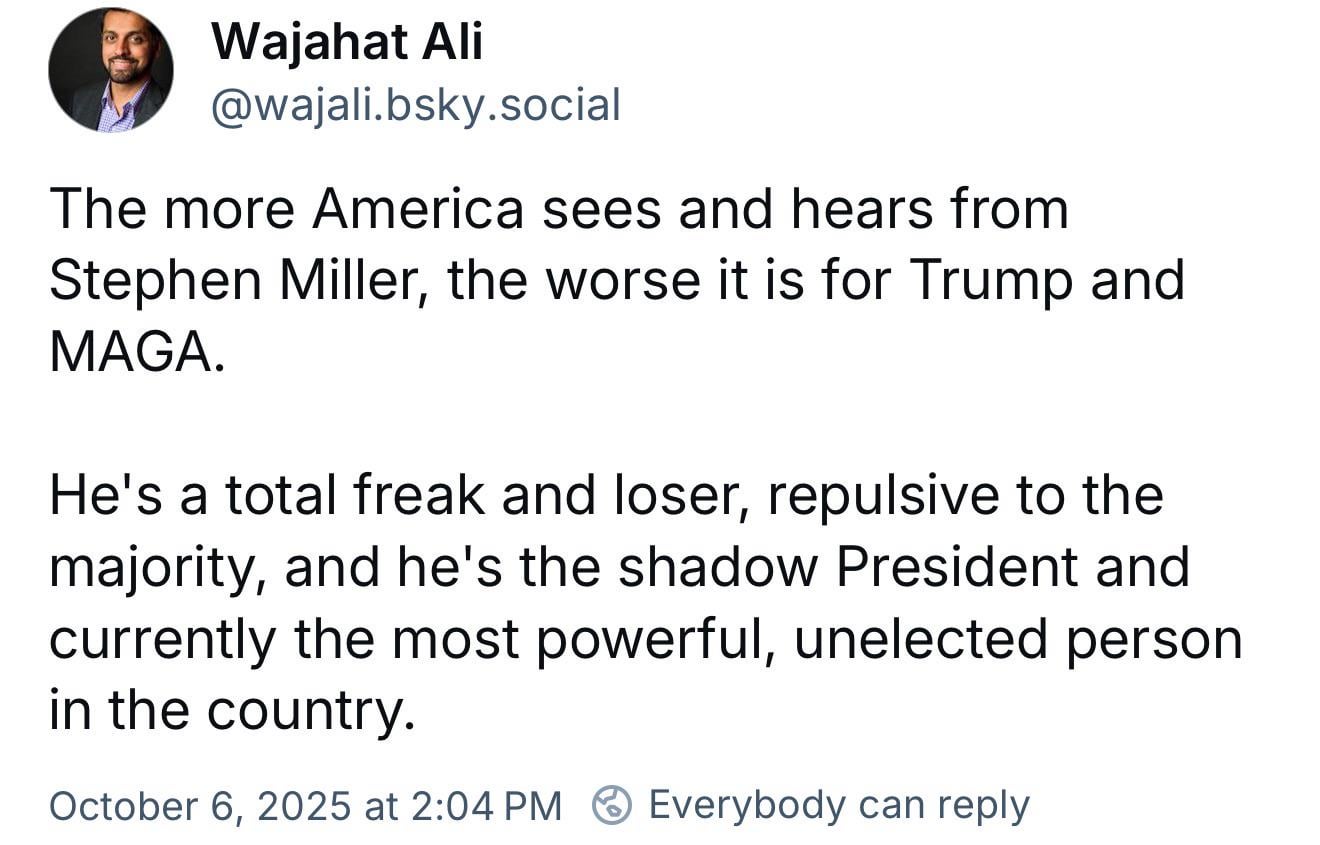Open Wajahat Ali's profile avatar
Image resolution: width=1320 pixels, height=845 pixels.
point(110,69)
